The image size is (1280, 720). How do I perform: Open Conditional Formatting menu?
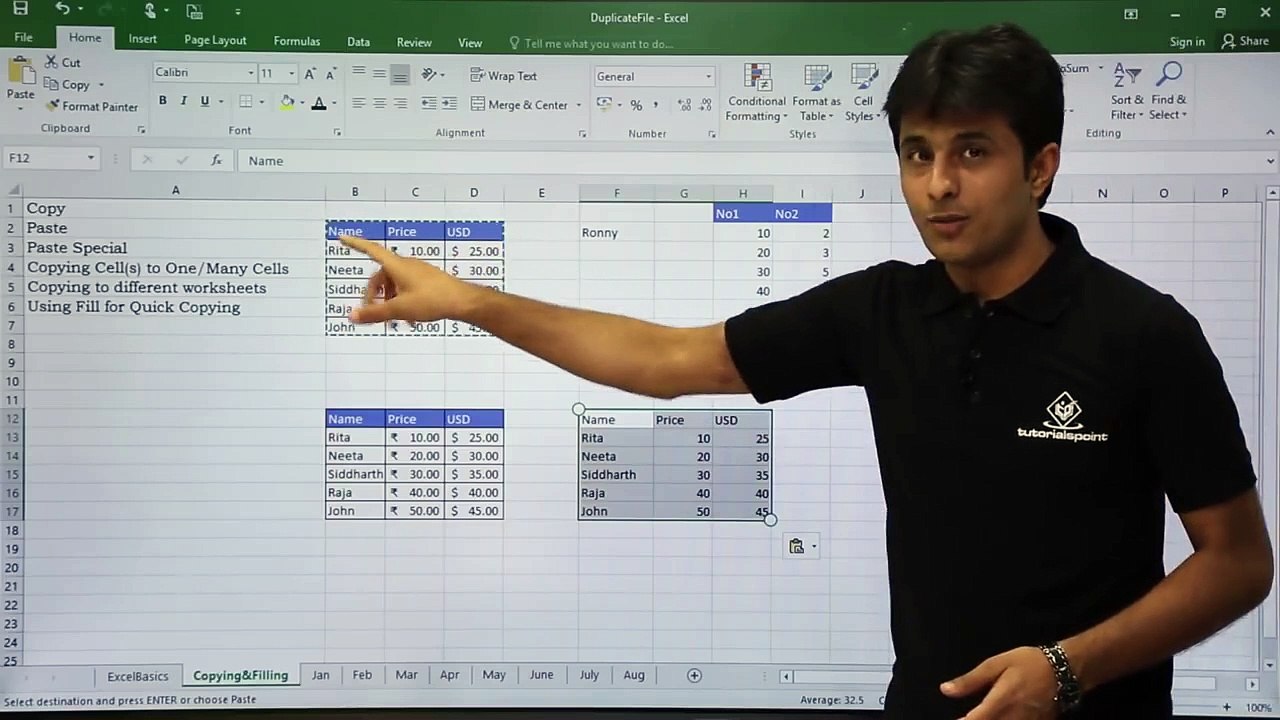[756, 92]
